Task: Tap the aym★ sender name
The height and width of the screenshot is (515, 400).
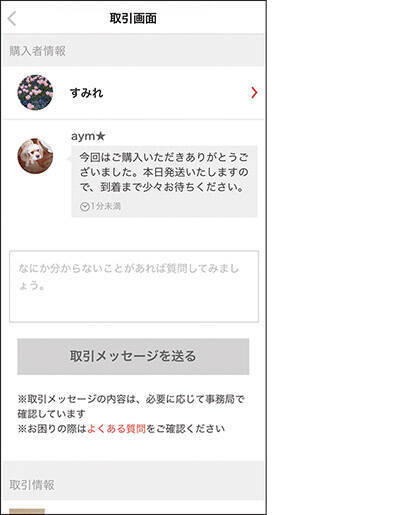Action: 88,136
